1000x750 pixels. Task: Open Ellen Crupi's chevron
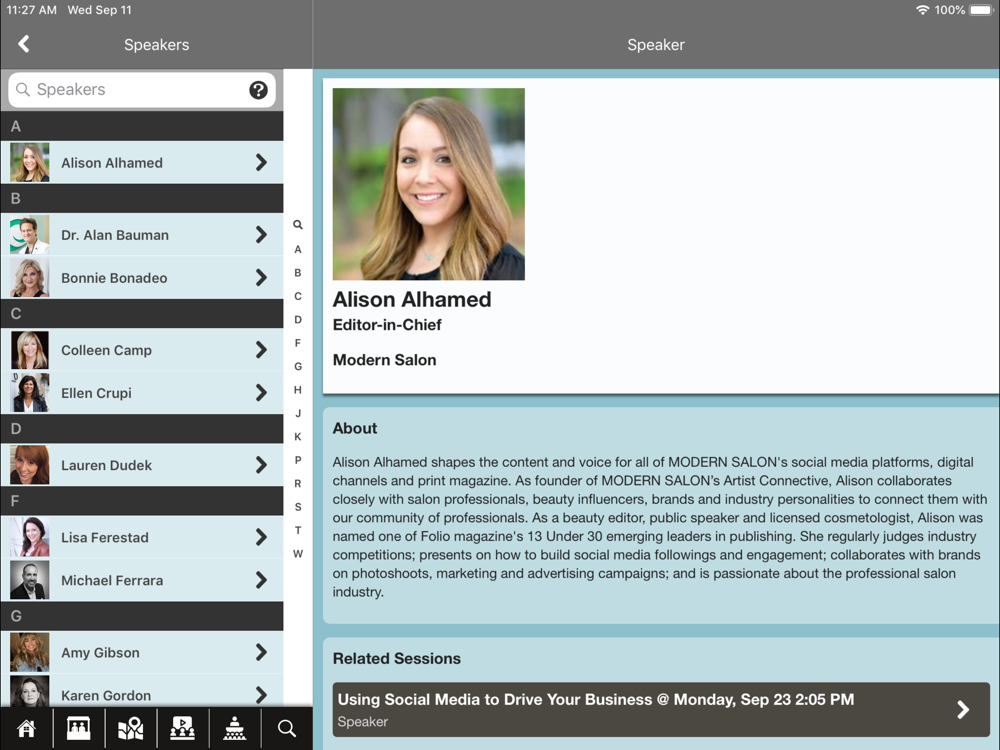pos(261,392)
